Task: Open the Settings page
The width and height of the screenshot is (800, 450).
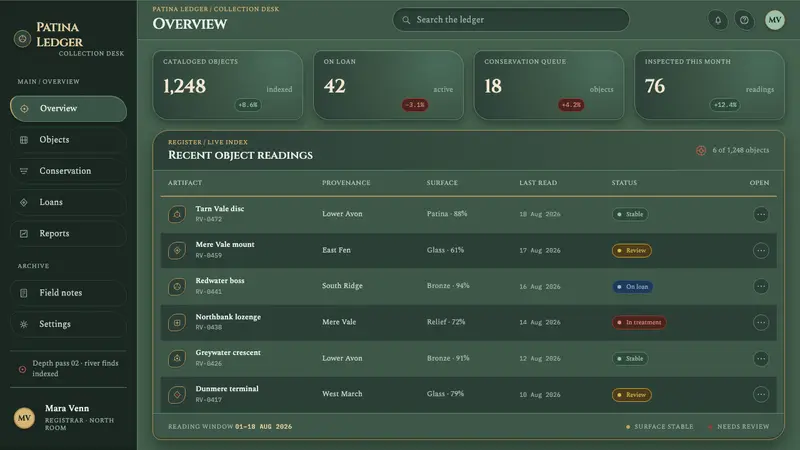Action: pos(68,324)
